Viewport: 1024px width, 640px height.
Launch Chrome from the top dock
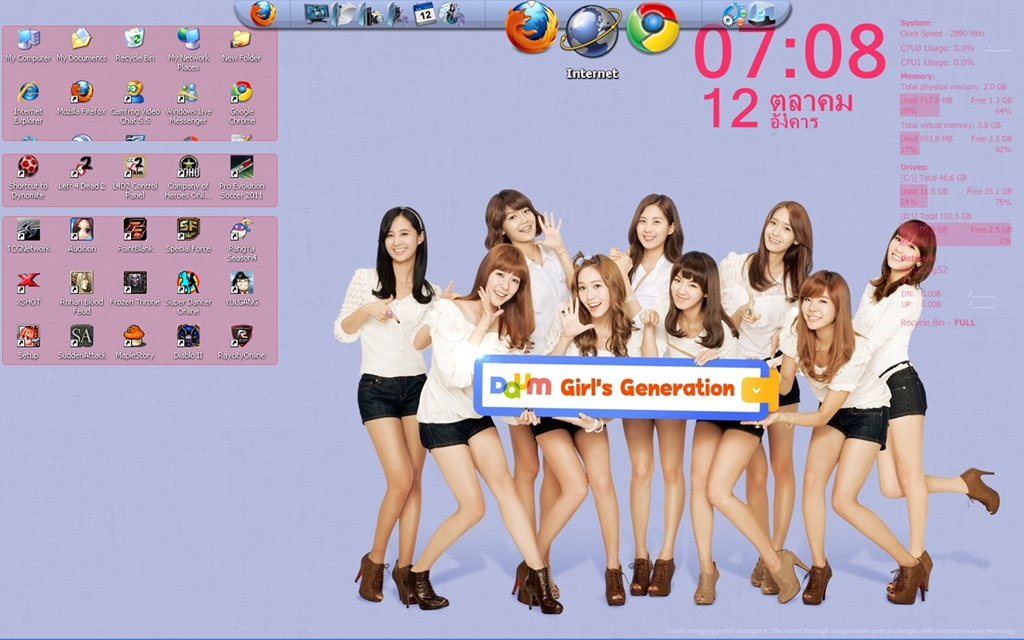click(652, 28)
